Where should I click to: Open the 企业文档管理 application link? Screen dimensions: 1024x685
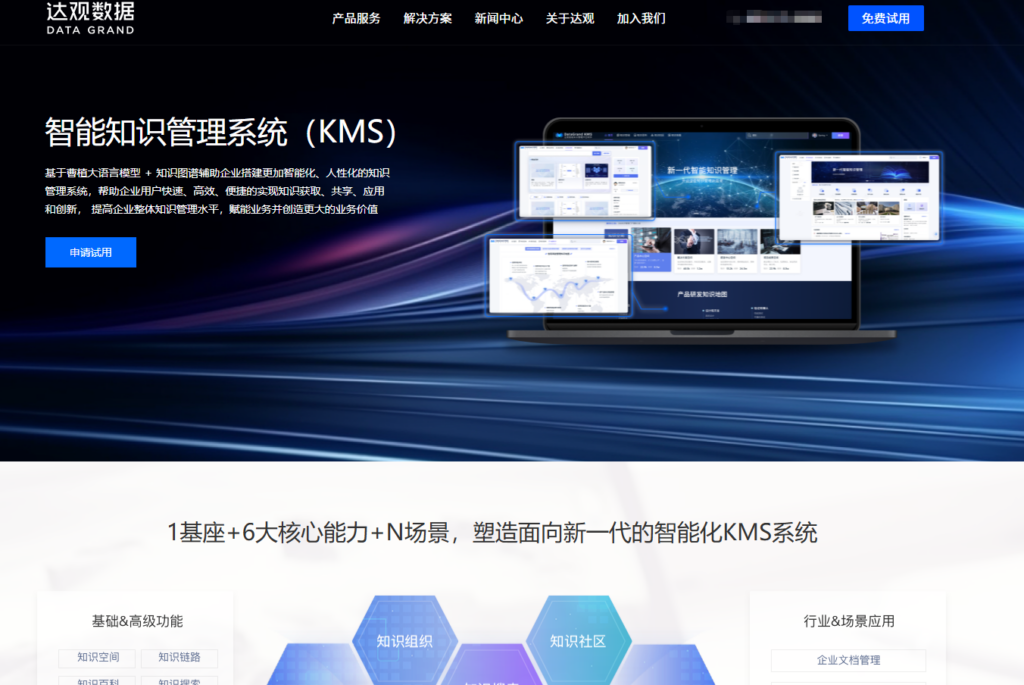click(x=849, y=660)
